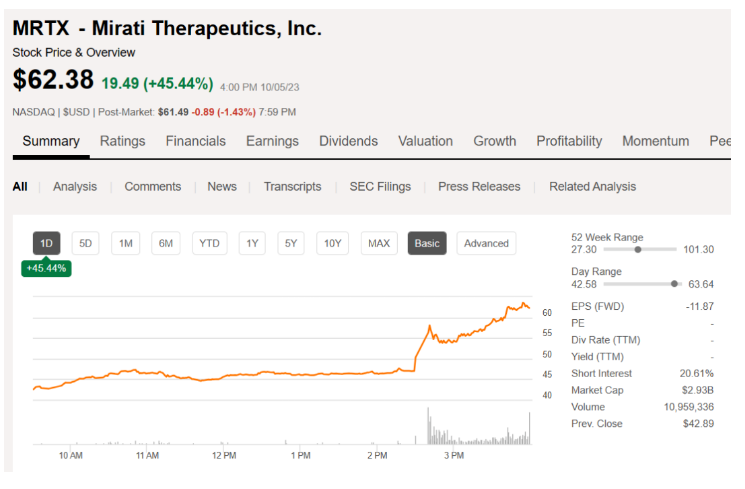Filter by Analysis articles
The height and width of the screenshot is (489, 745).
[75, 186]
